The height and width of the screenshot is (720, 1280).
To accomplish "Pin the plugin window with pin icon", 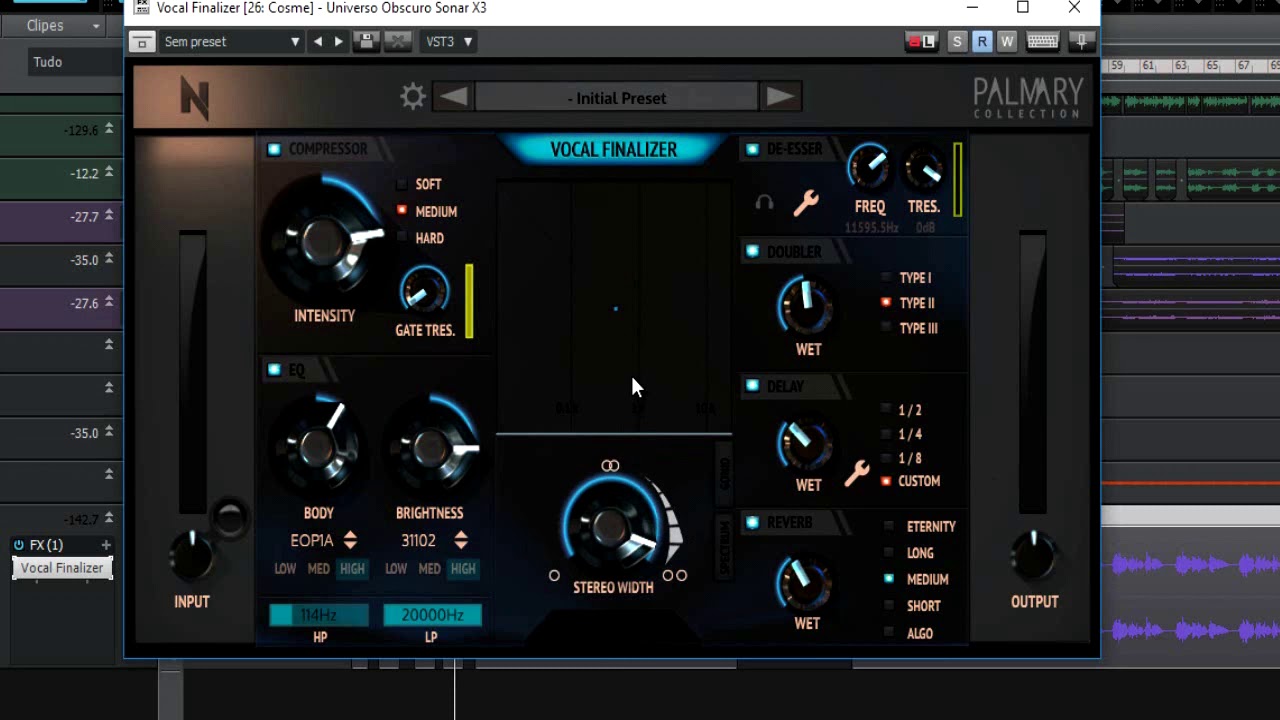I will pos(1081,41).
